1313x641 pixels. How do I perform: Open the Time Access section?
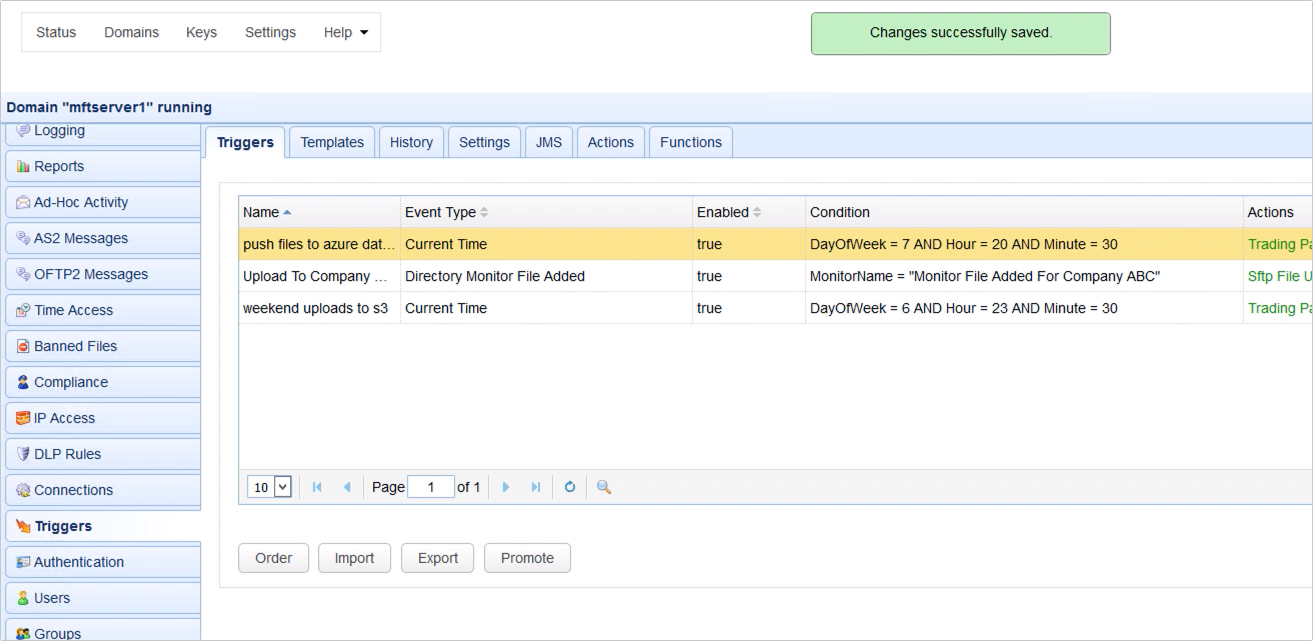(x=72, y=310)
